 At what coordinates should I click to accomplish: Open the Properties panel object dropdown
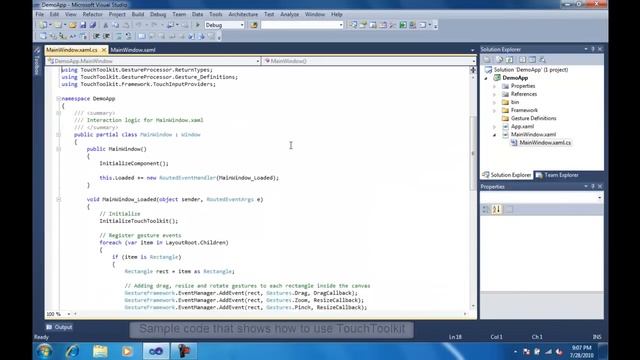pyautogui.click(x=599, y=198)
